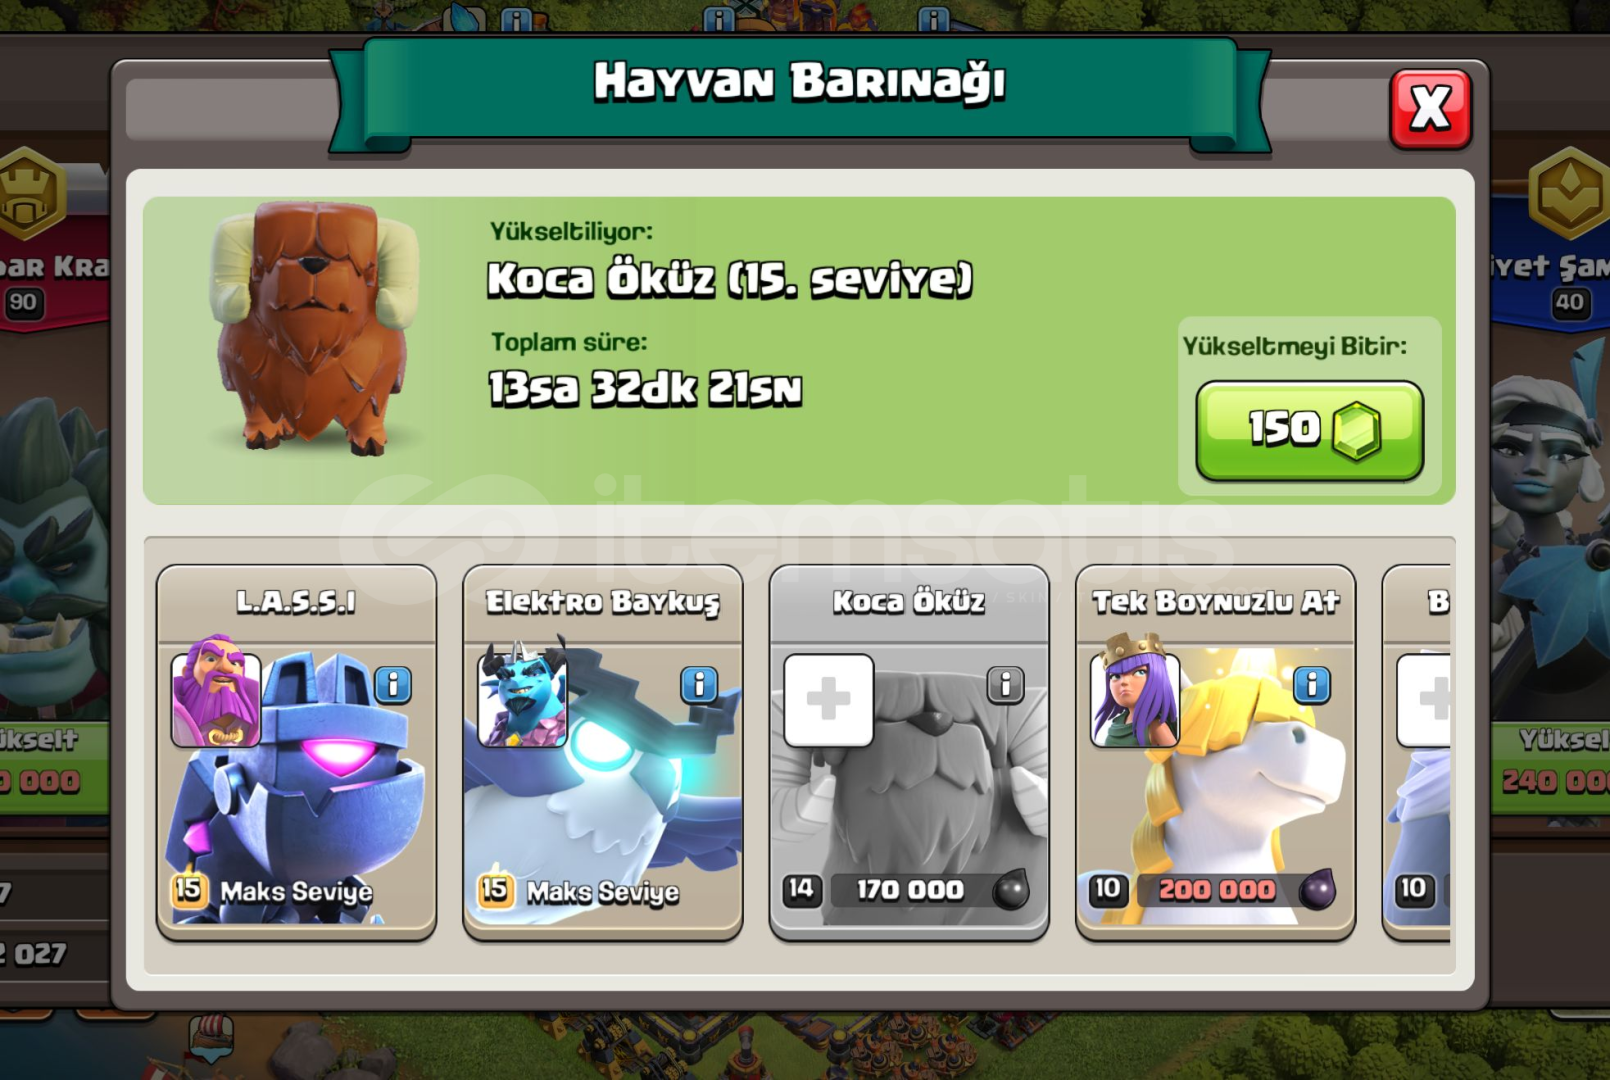Click the Grand Warden hero portrait on L.A.S.S.I
This screenshot has width=1610, height=1080.
[216, 692]
